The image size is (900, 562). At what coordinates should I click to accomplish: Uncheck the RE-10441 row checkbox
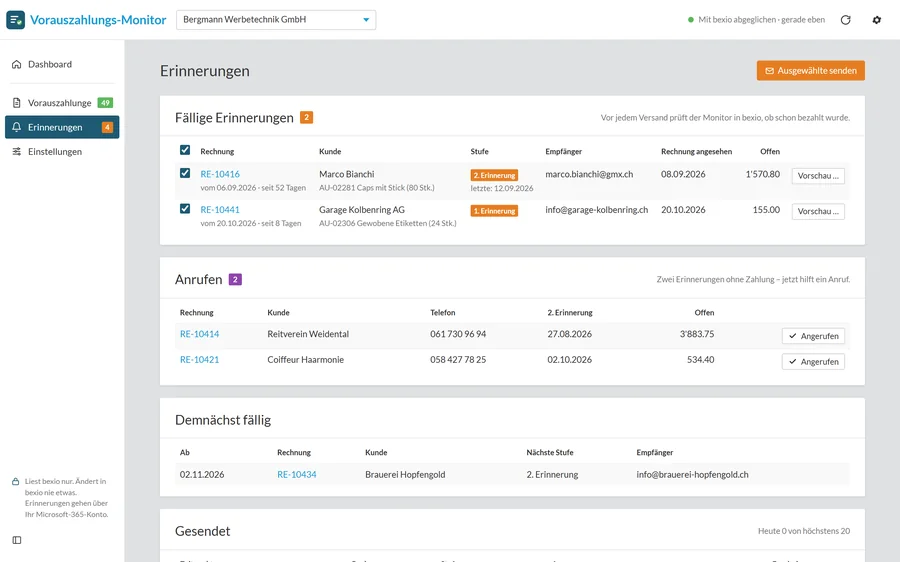coord(185,208)
